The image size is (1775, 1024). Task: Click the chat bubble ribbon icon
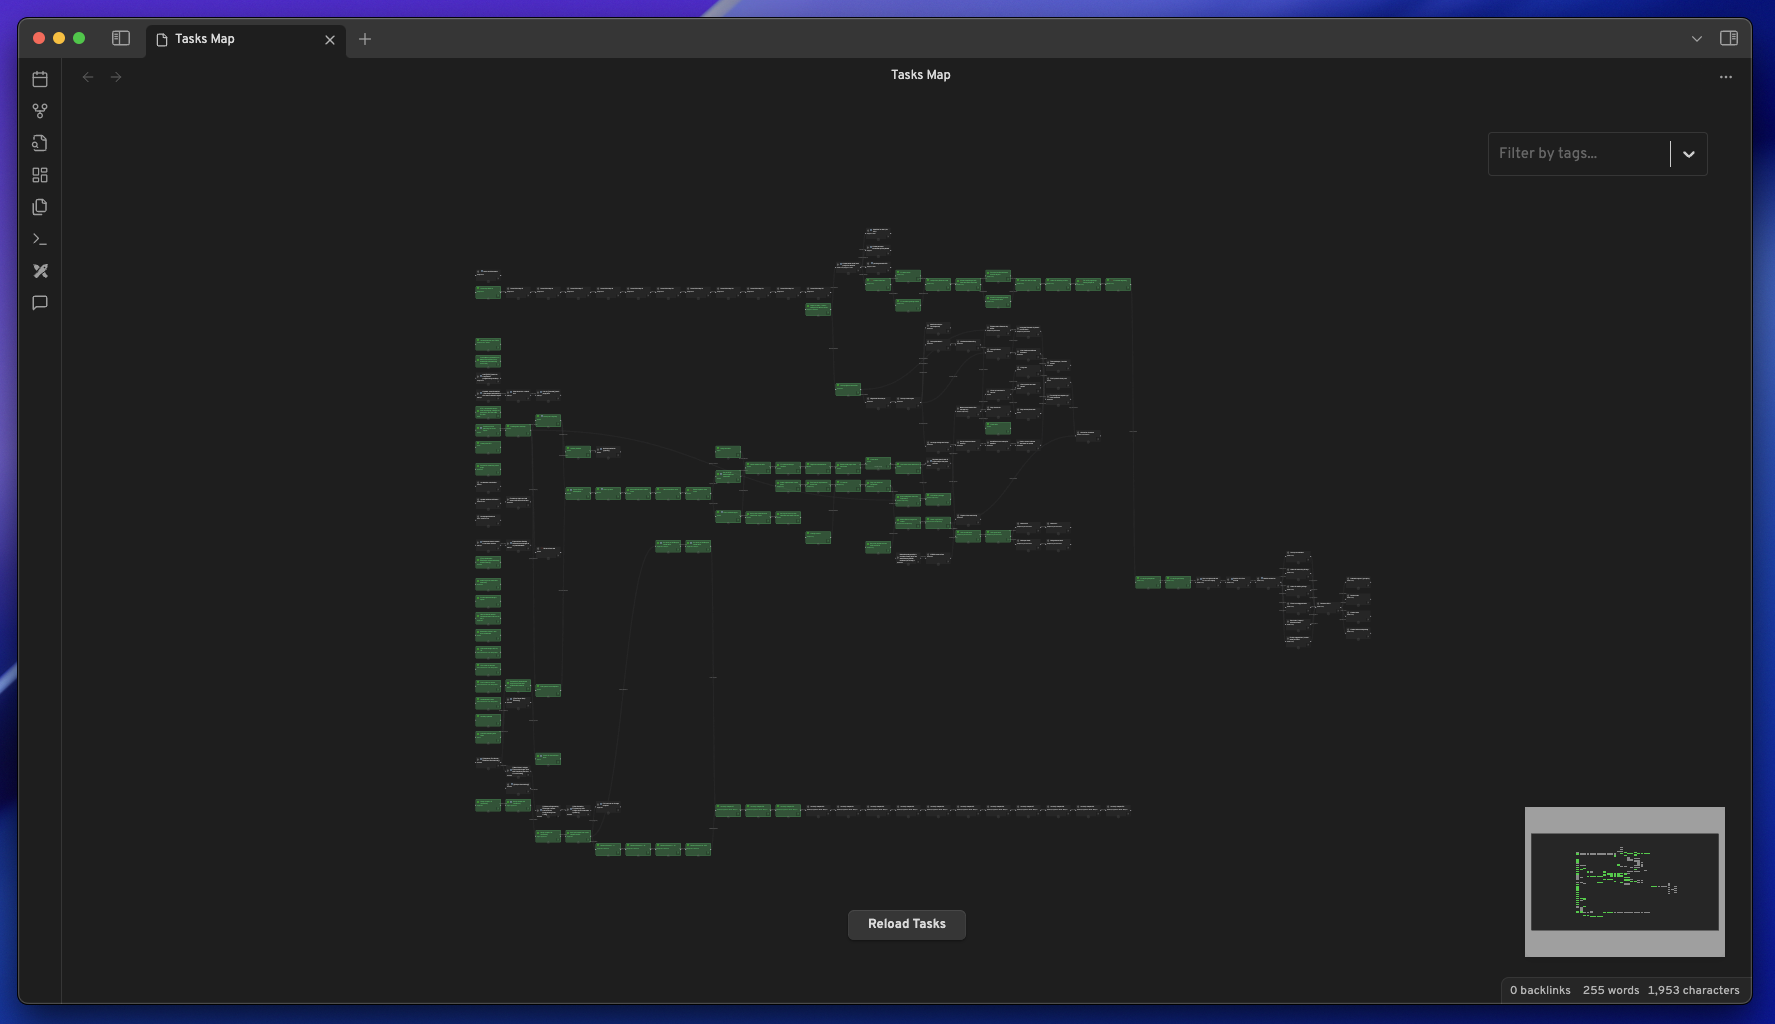[40, 303]
